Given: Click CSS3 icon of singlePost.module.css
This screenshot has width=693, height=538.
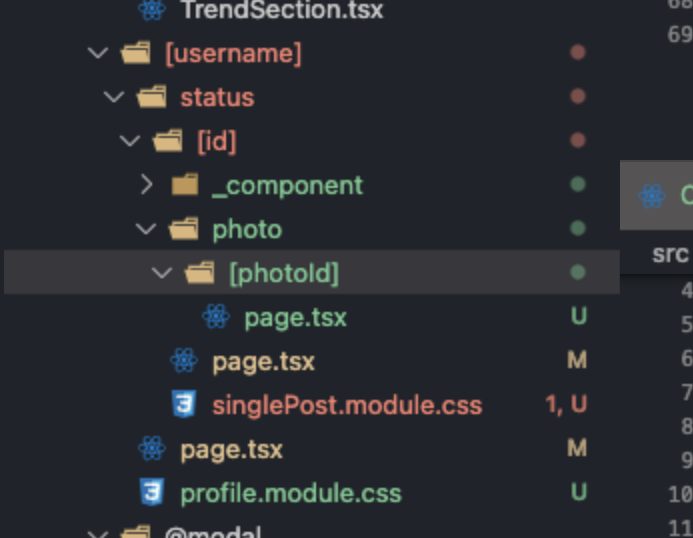Looking at the screenshot, I should pyautogui.click(x=184, y=404).
